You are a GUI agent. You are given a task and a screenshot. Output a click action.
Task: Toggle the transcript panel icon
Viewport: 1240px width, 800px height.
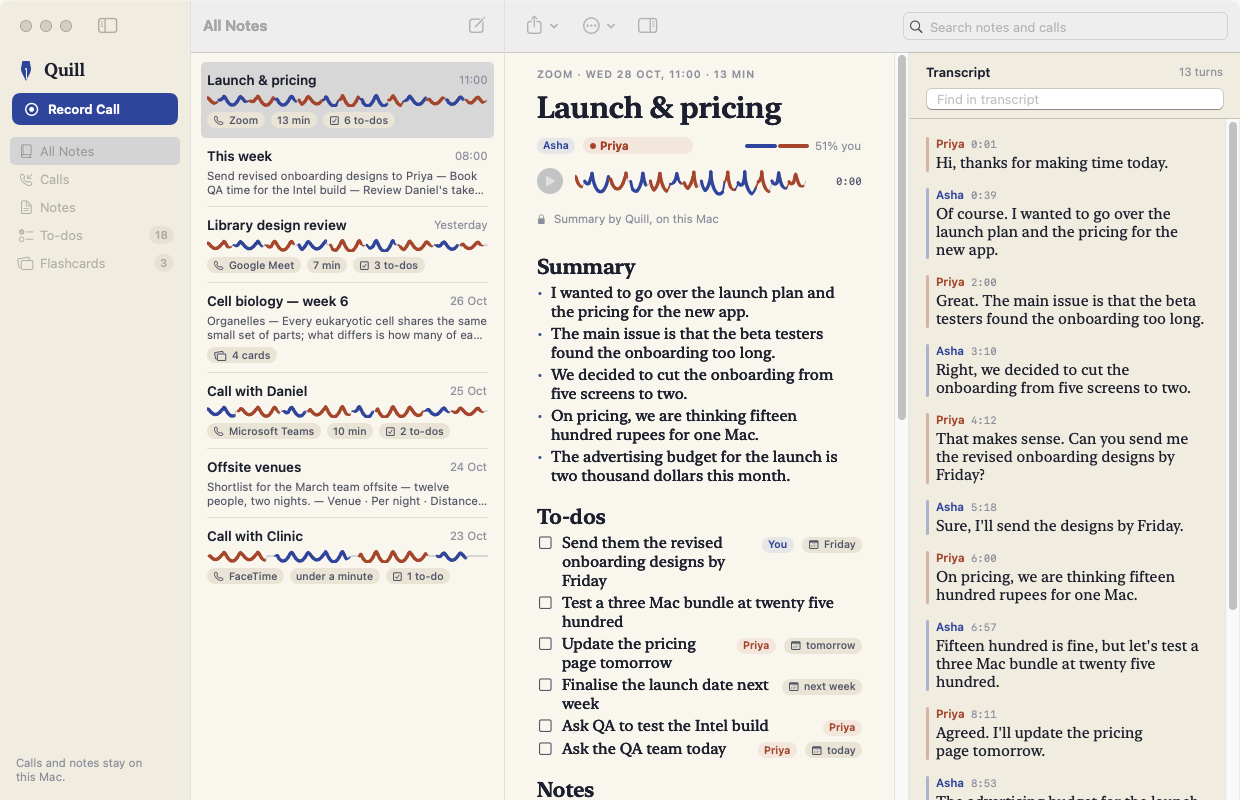tap(647, 26)
